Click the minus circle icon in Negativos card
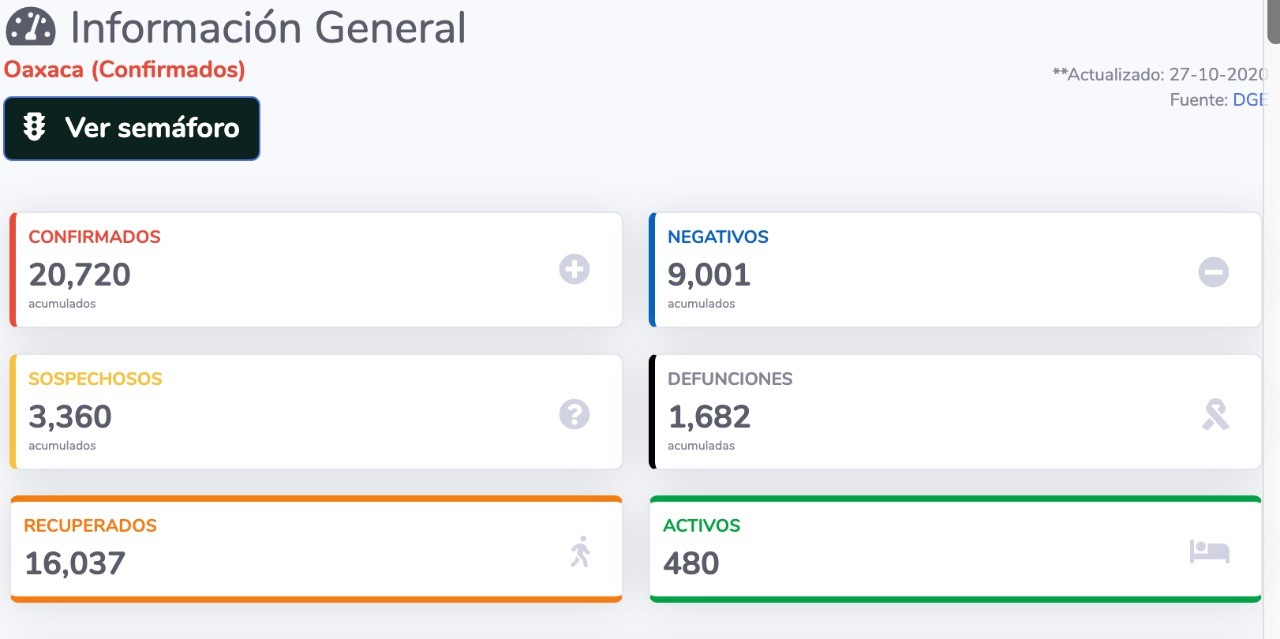Screen dimensions: 1280x639 click(x=1214, y=271)
